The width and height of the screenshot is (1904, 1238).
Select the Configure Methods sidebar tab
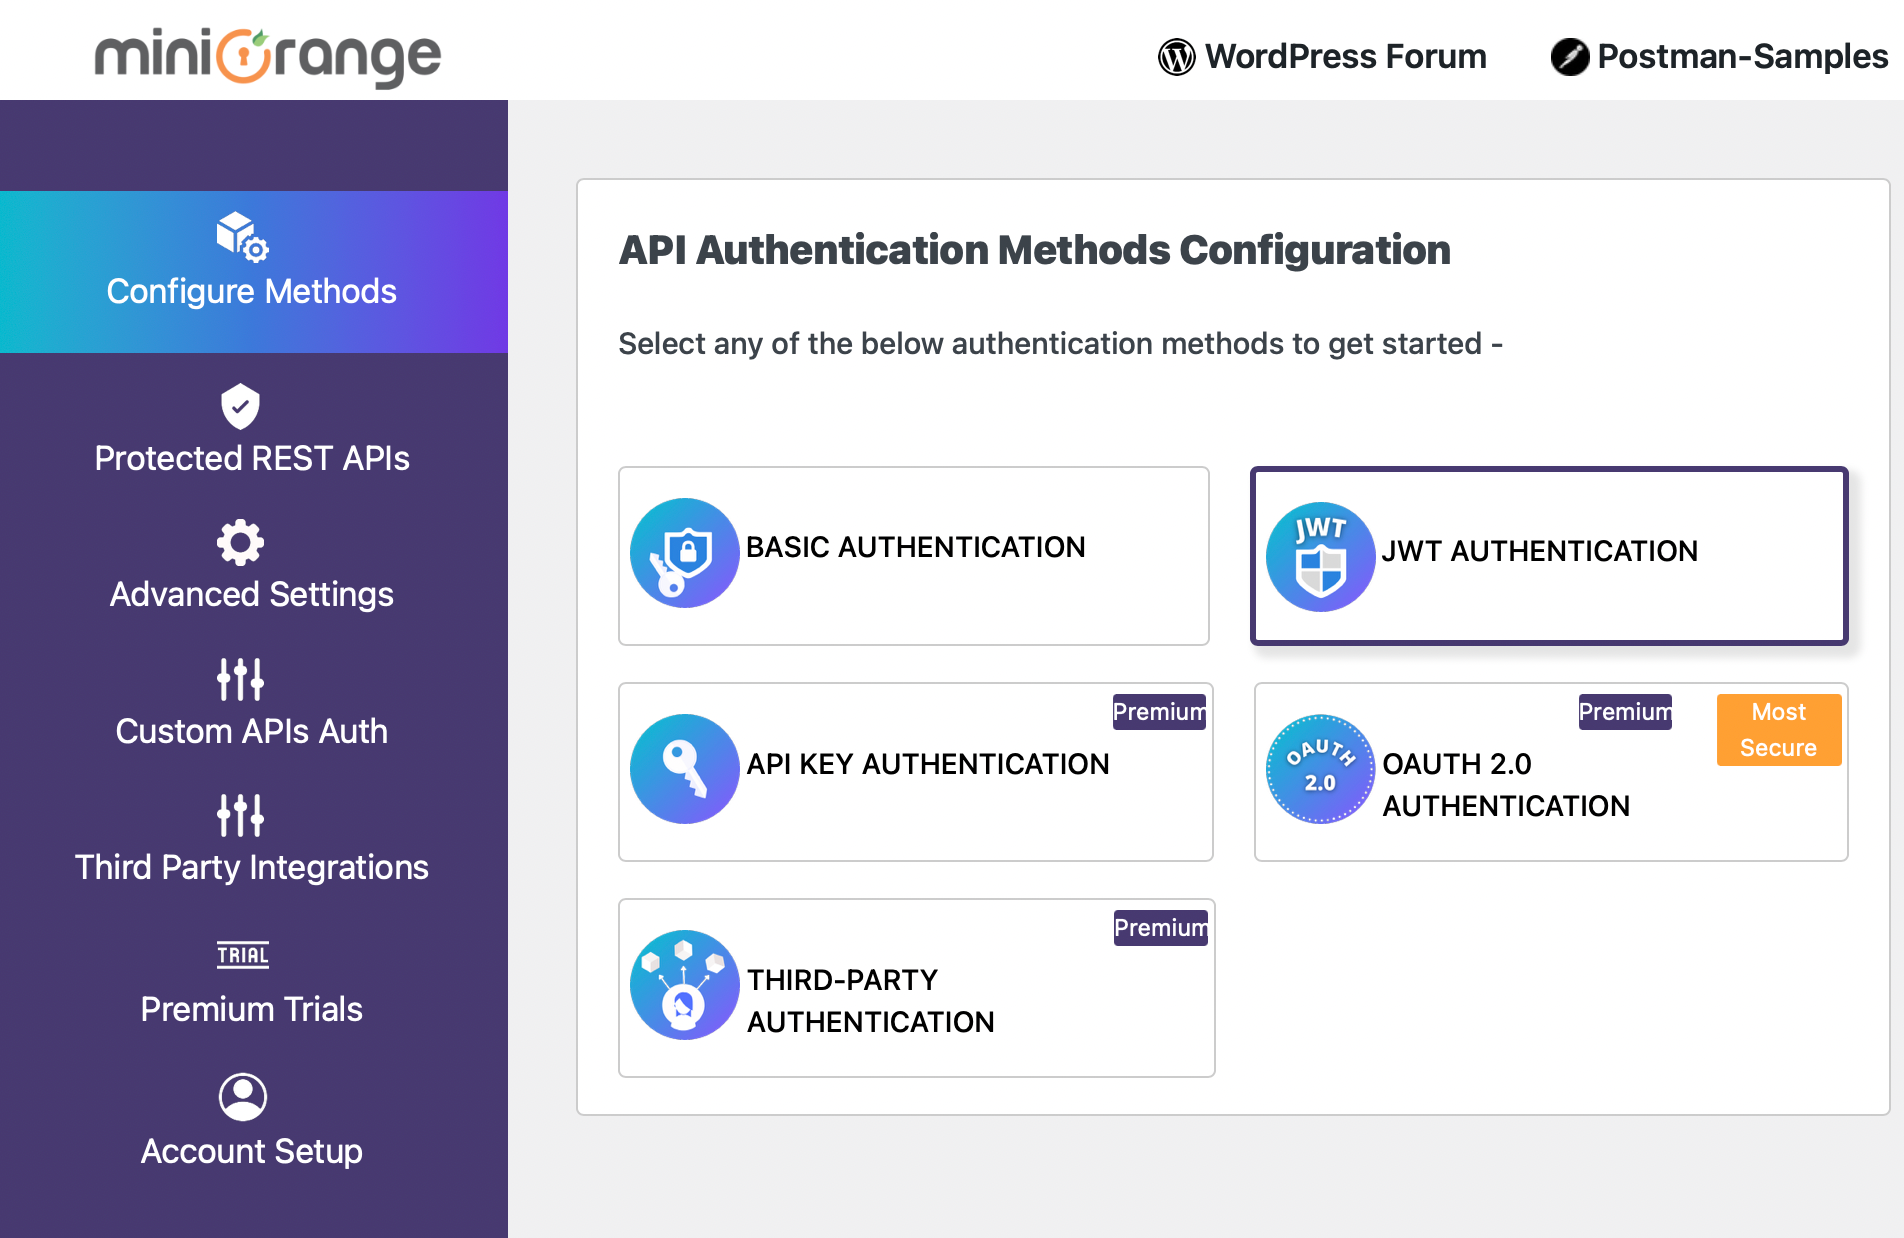[x=254, y=272]
